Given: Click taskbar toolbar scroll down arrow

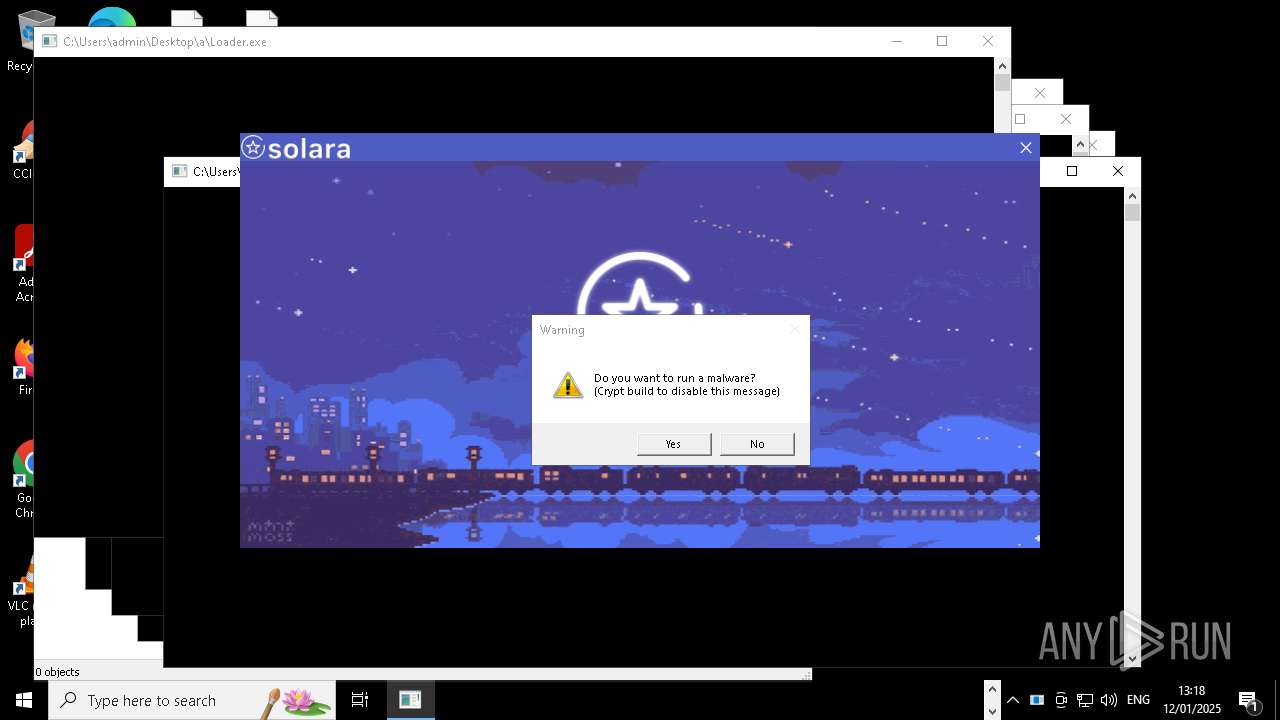Looking at the screenshot, I should 992,711.
